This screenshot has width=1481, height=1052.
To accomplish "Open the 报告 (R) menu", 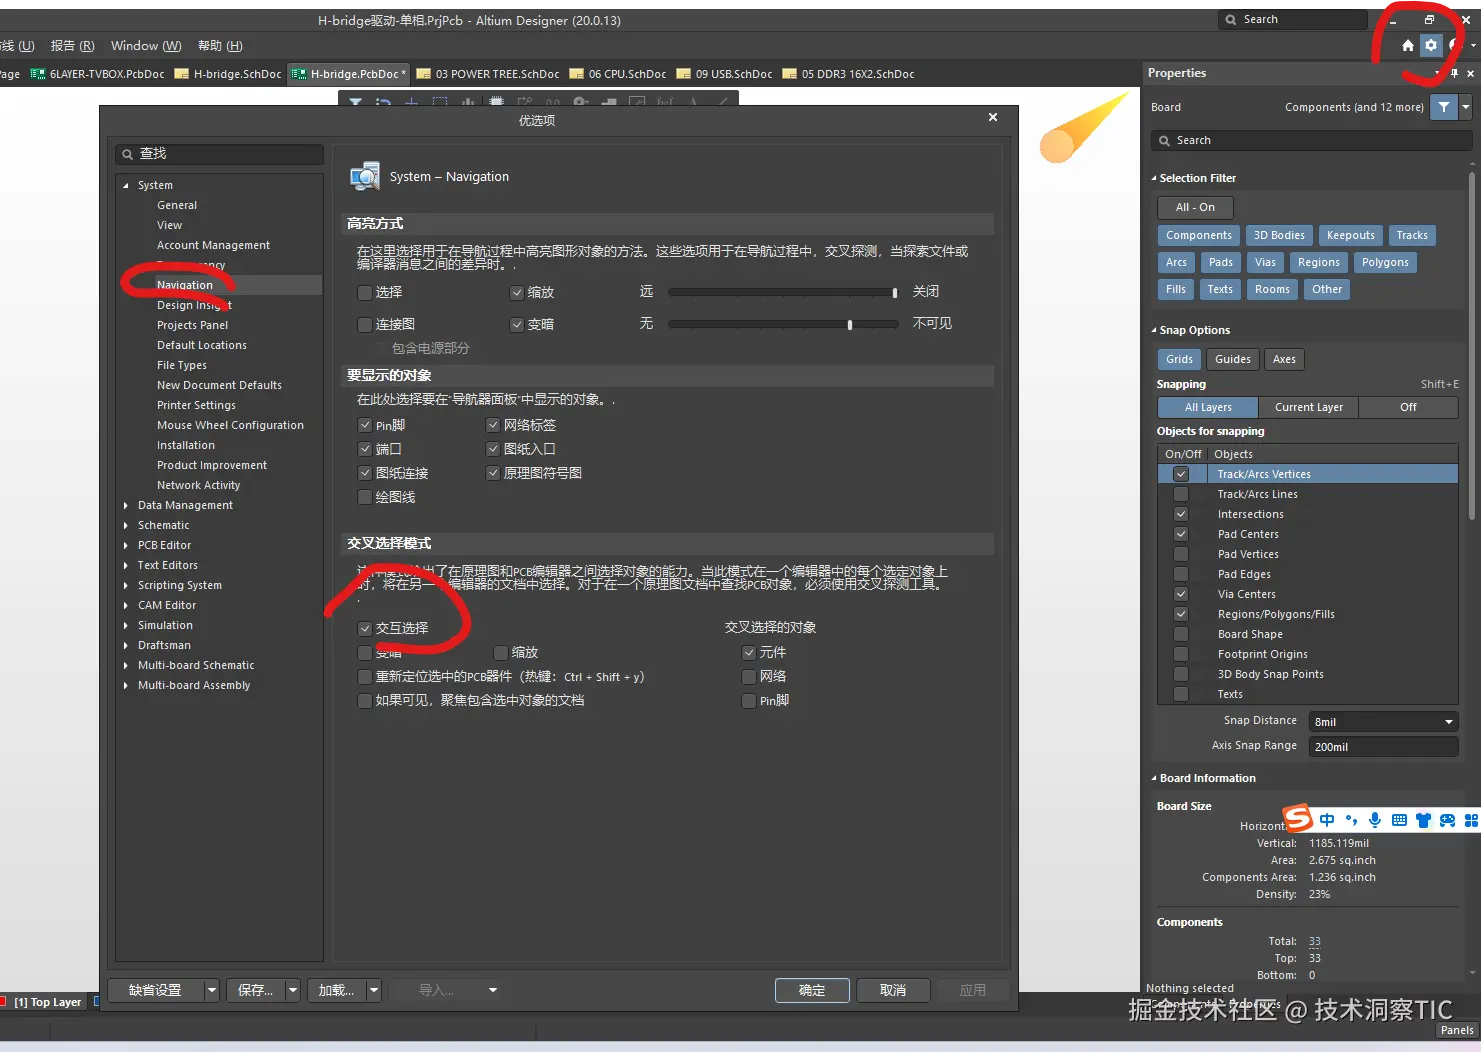I will [x=72, y=46].
